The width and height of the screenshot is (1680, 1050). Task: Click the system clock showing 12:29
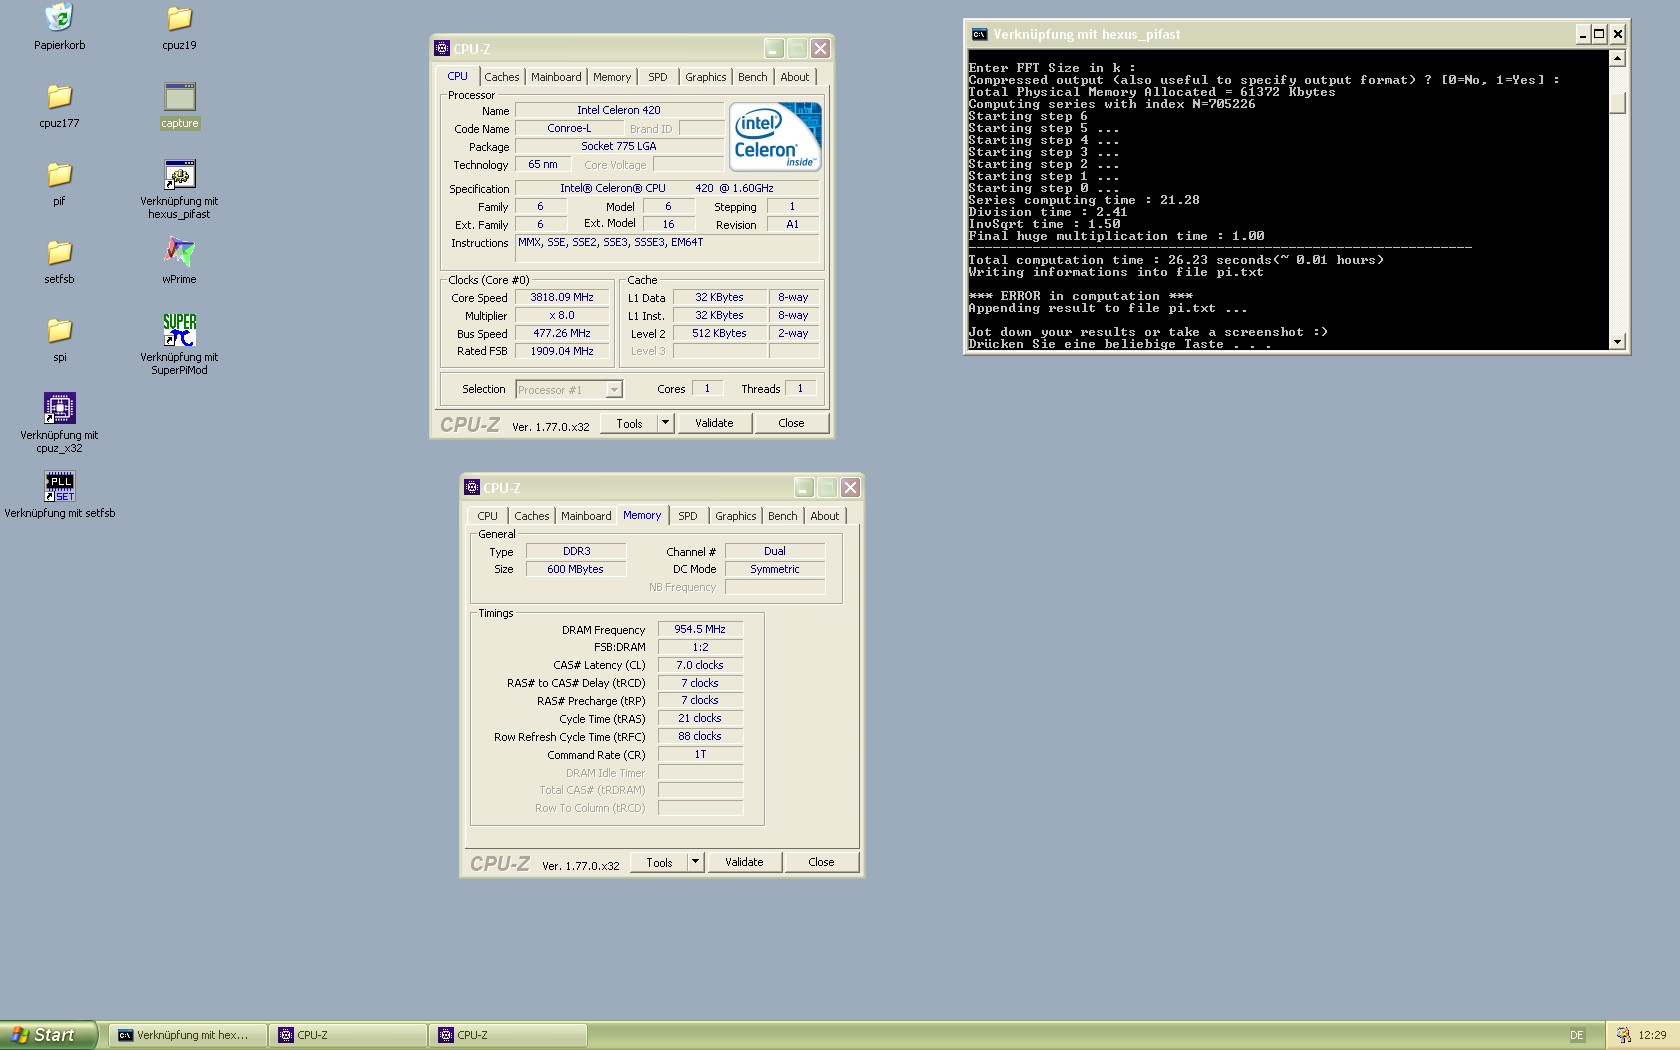[1652, 1035]
